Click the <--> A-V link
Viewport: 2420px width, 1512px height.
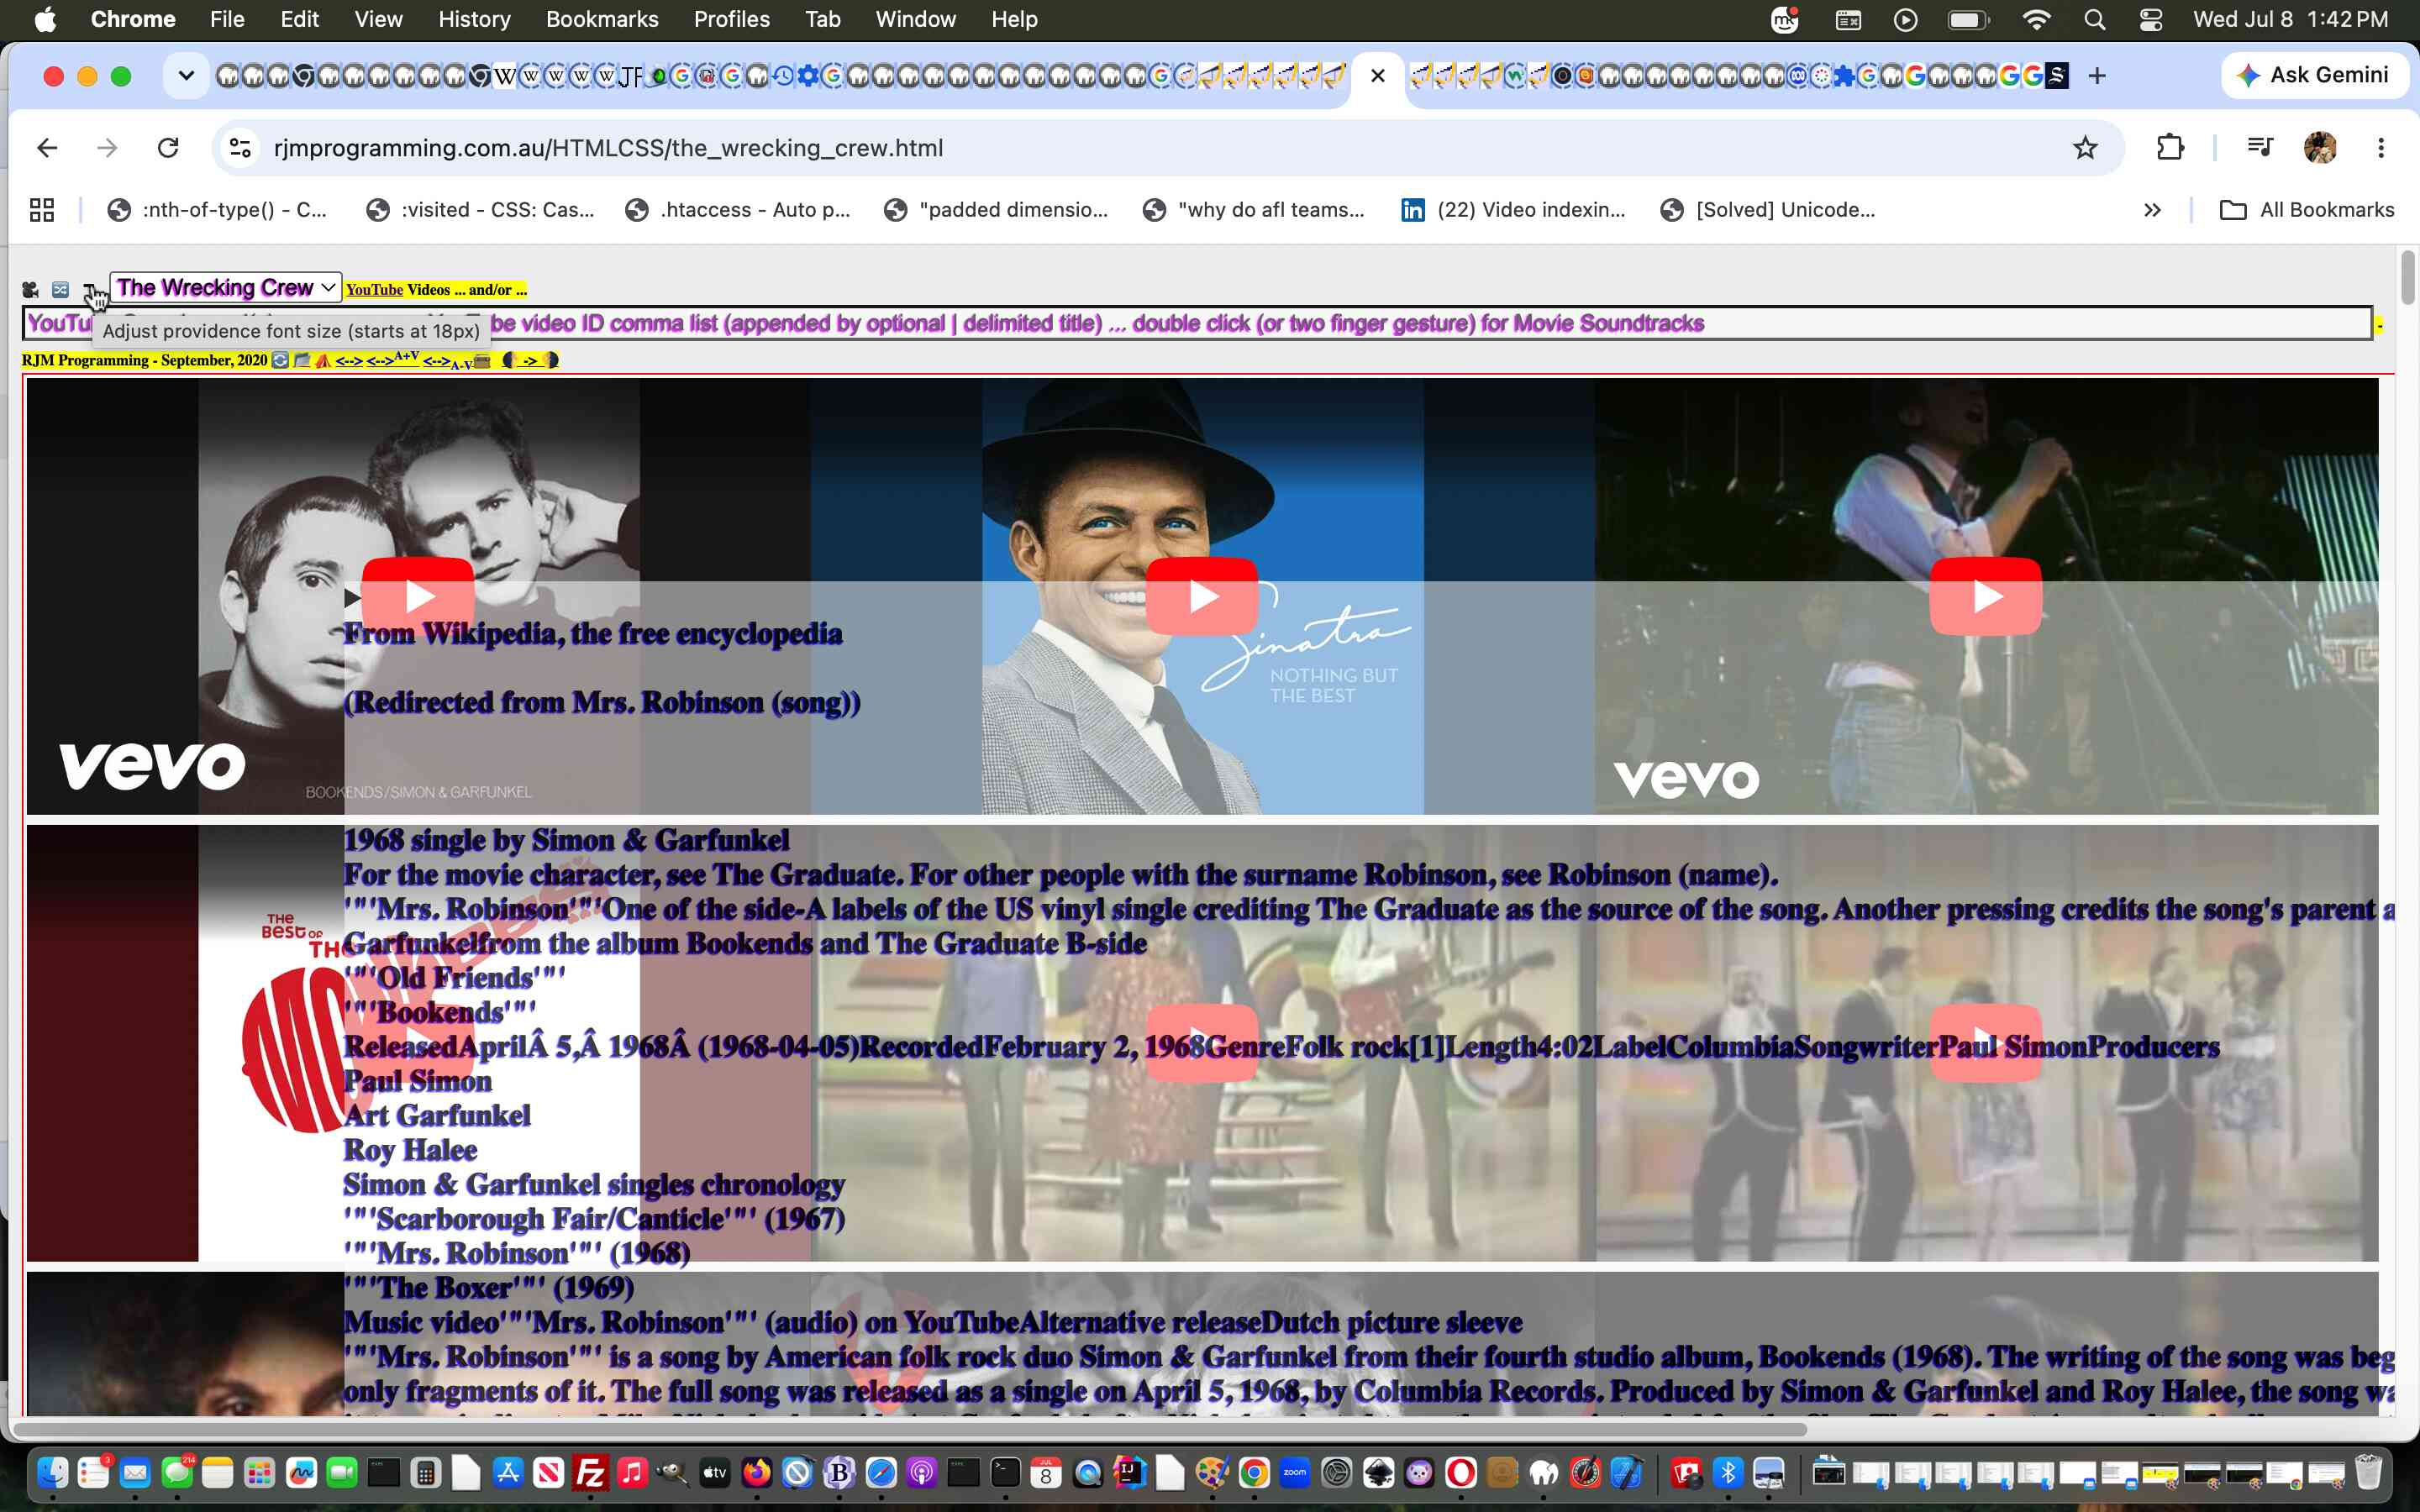pos(447,362)
